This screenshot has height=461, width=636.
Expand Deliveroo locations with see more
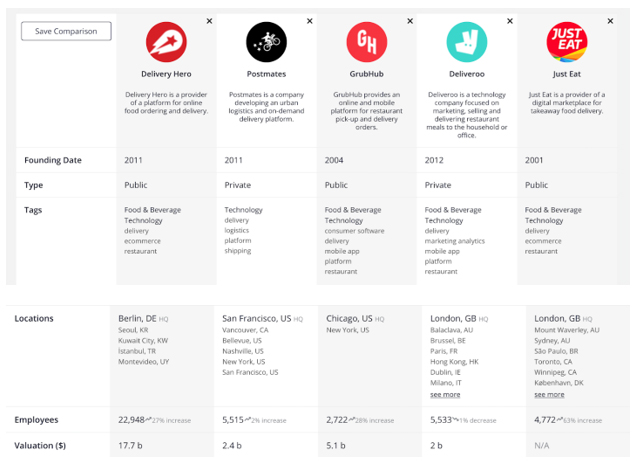445,395
